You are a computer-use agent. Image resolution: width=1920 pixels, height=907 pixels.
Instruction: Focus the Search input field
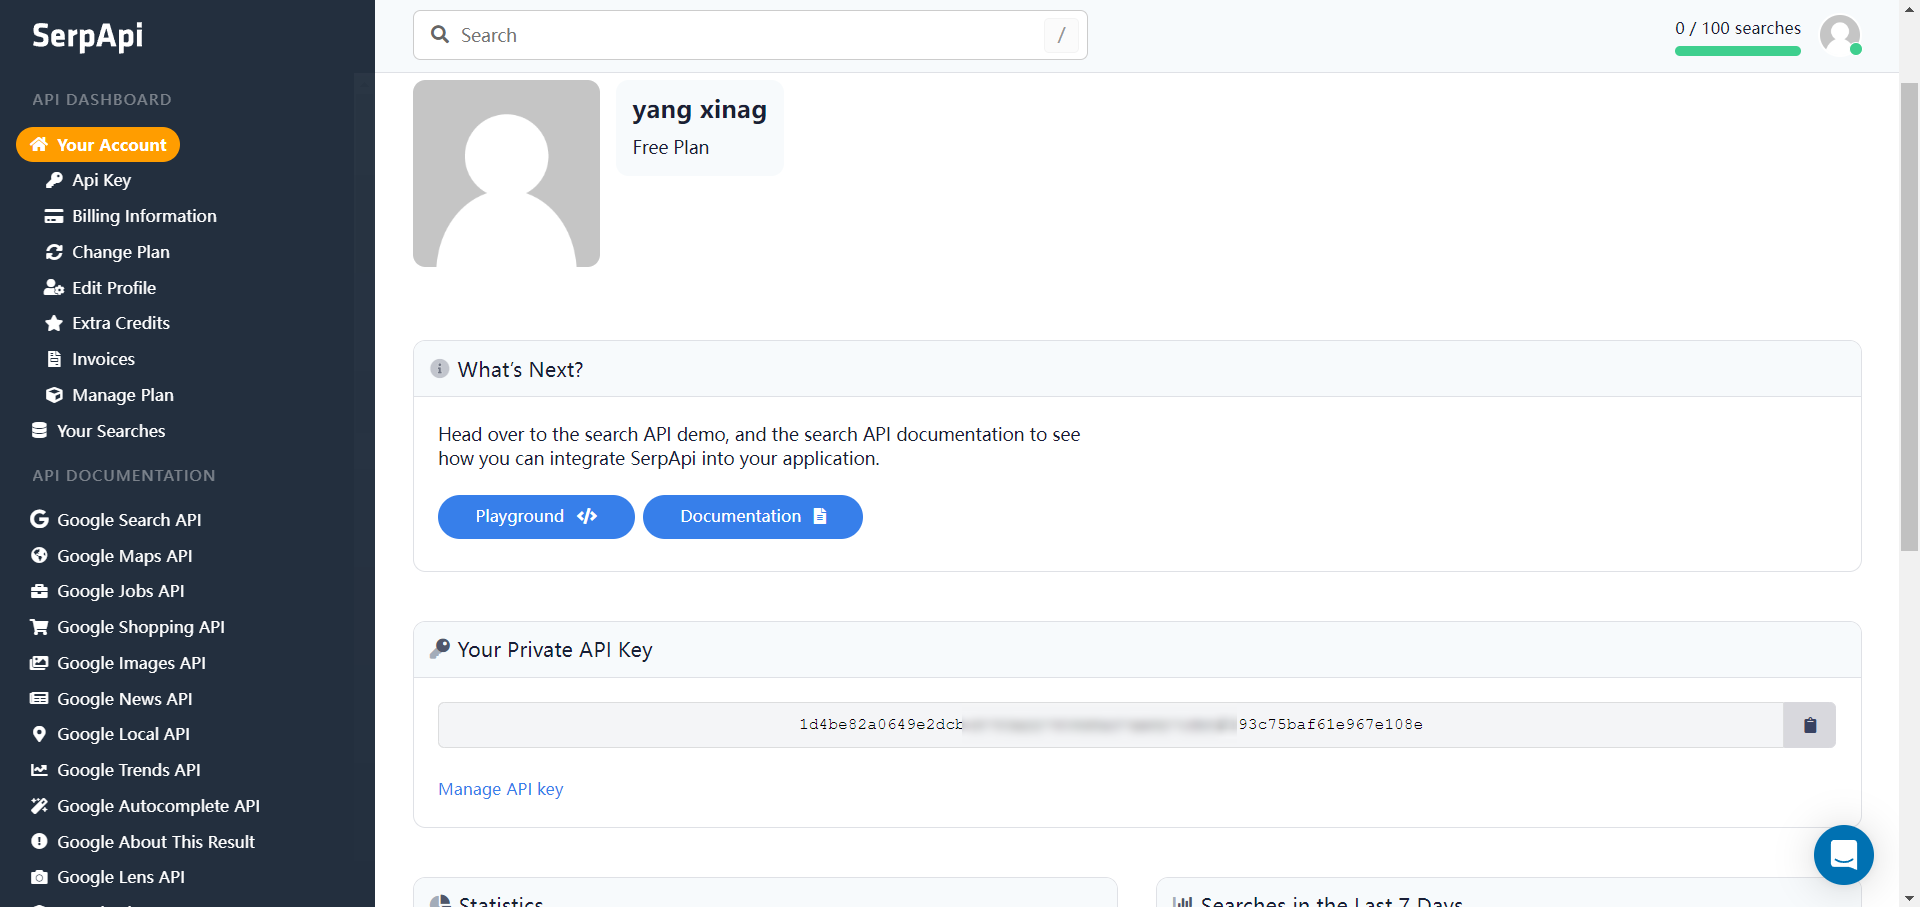point(750,35)
